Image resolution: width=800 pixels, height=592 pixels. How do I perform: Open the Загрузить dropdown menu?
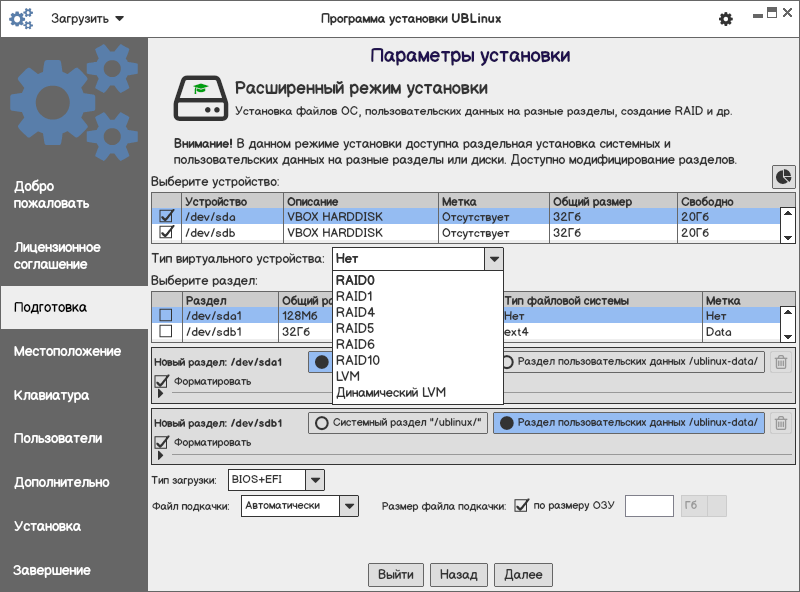point(87,19)
